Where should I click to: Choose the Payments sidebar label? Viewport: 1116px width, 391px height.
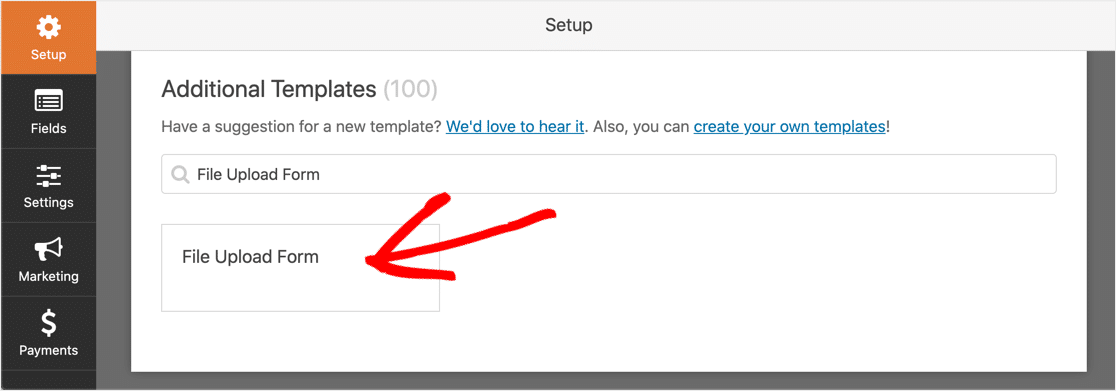(x=48, y=350)
